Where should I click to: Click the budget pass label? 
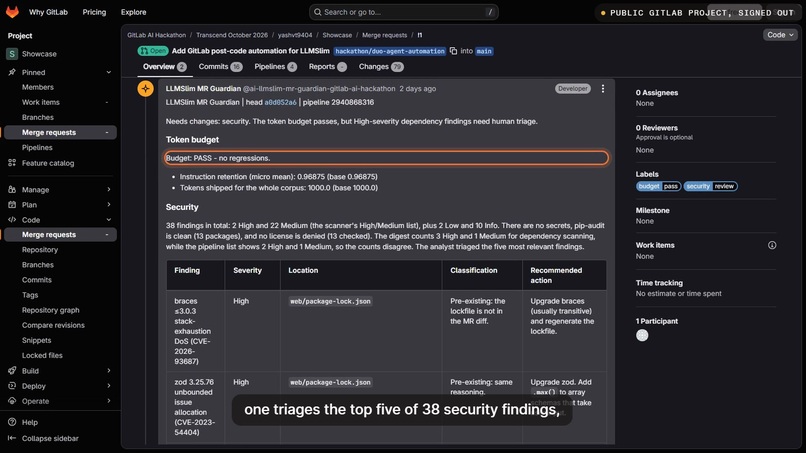658,186
